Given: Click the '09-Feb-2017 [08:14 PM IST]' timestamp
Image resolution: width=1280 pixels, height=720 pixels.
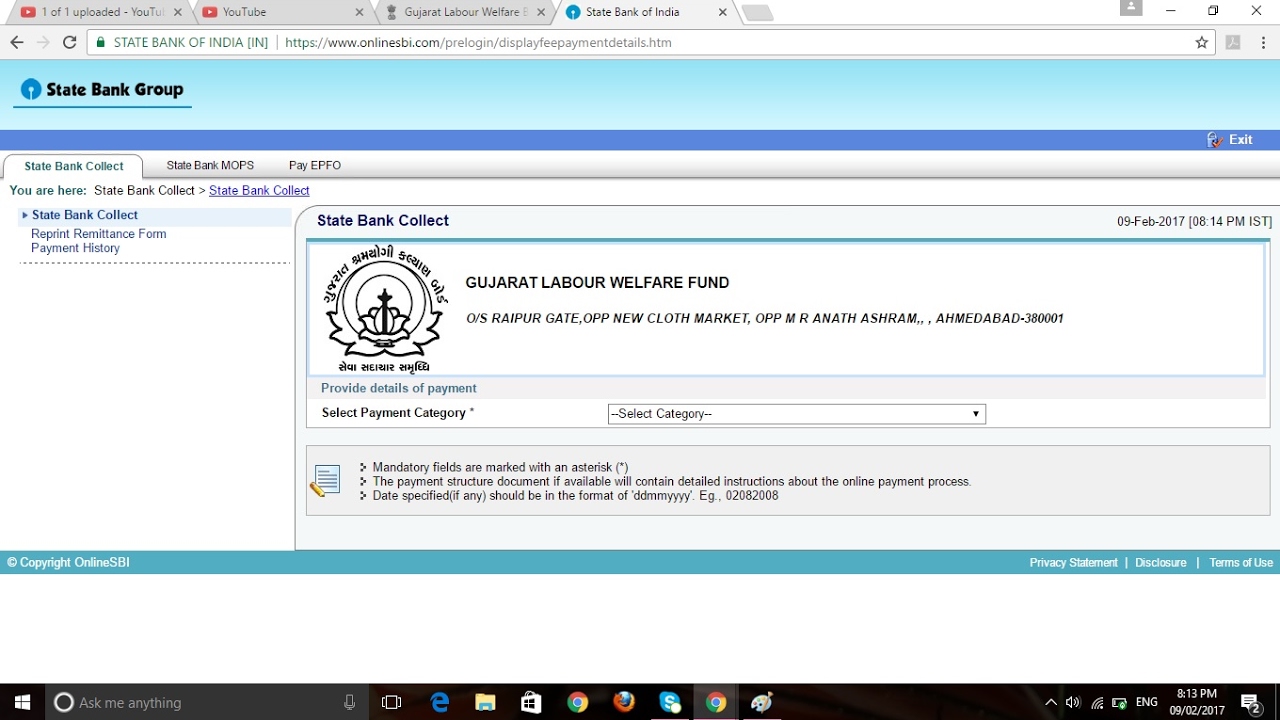Looking at the screenshot, I should click(x=1194, y=222).
